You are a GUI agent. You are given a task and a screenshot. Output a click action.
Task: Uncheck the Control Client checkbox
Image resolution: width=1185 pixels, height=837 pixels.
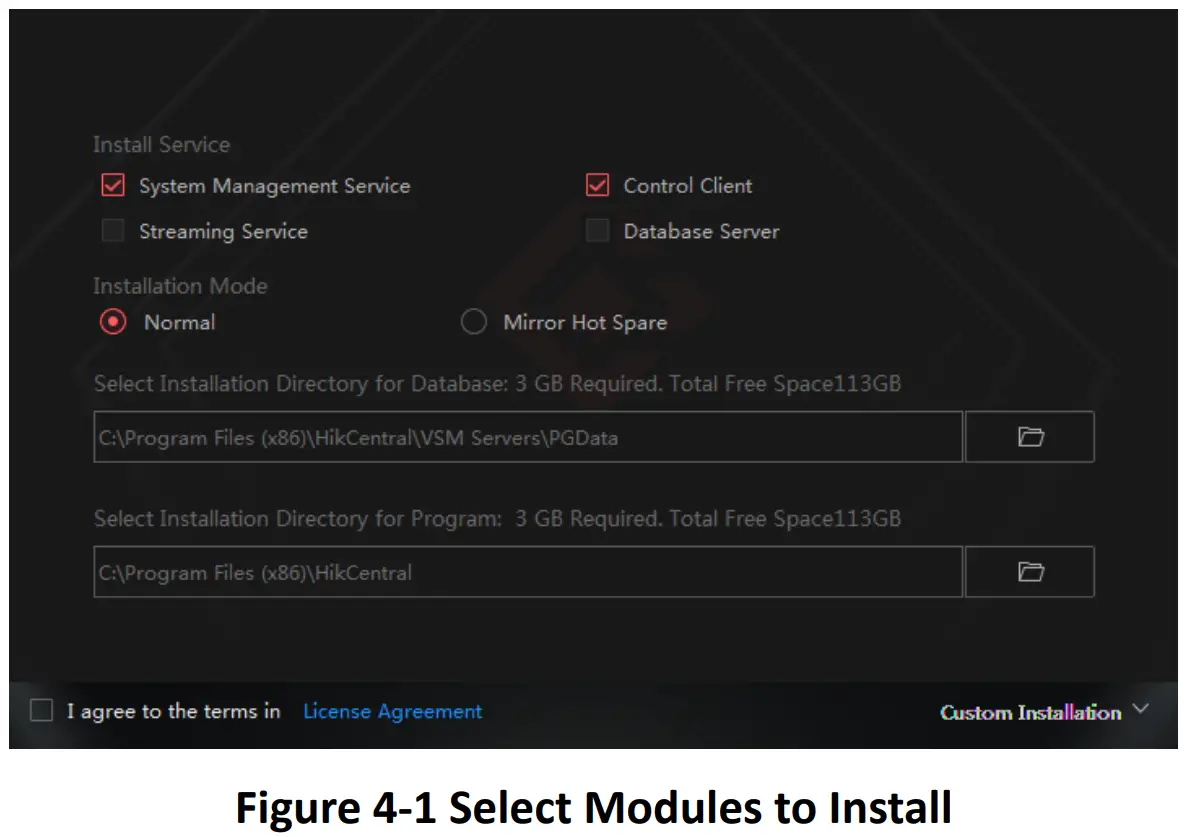point(597,185)
